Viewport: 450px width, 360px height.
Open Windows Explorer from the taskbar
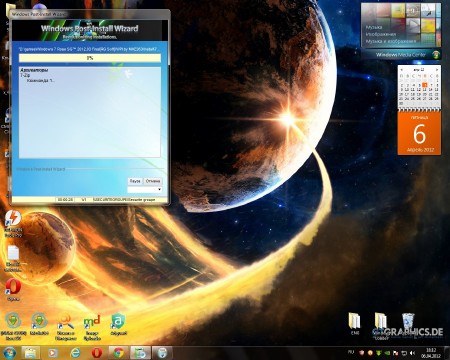click(31, 353)
